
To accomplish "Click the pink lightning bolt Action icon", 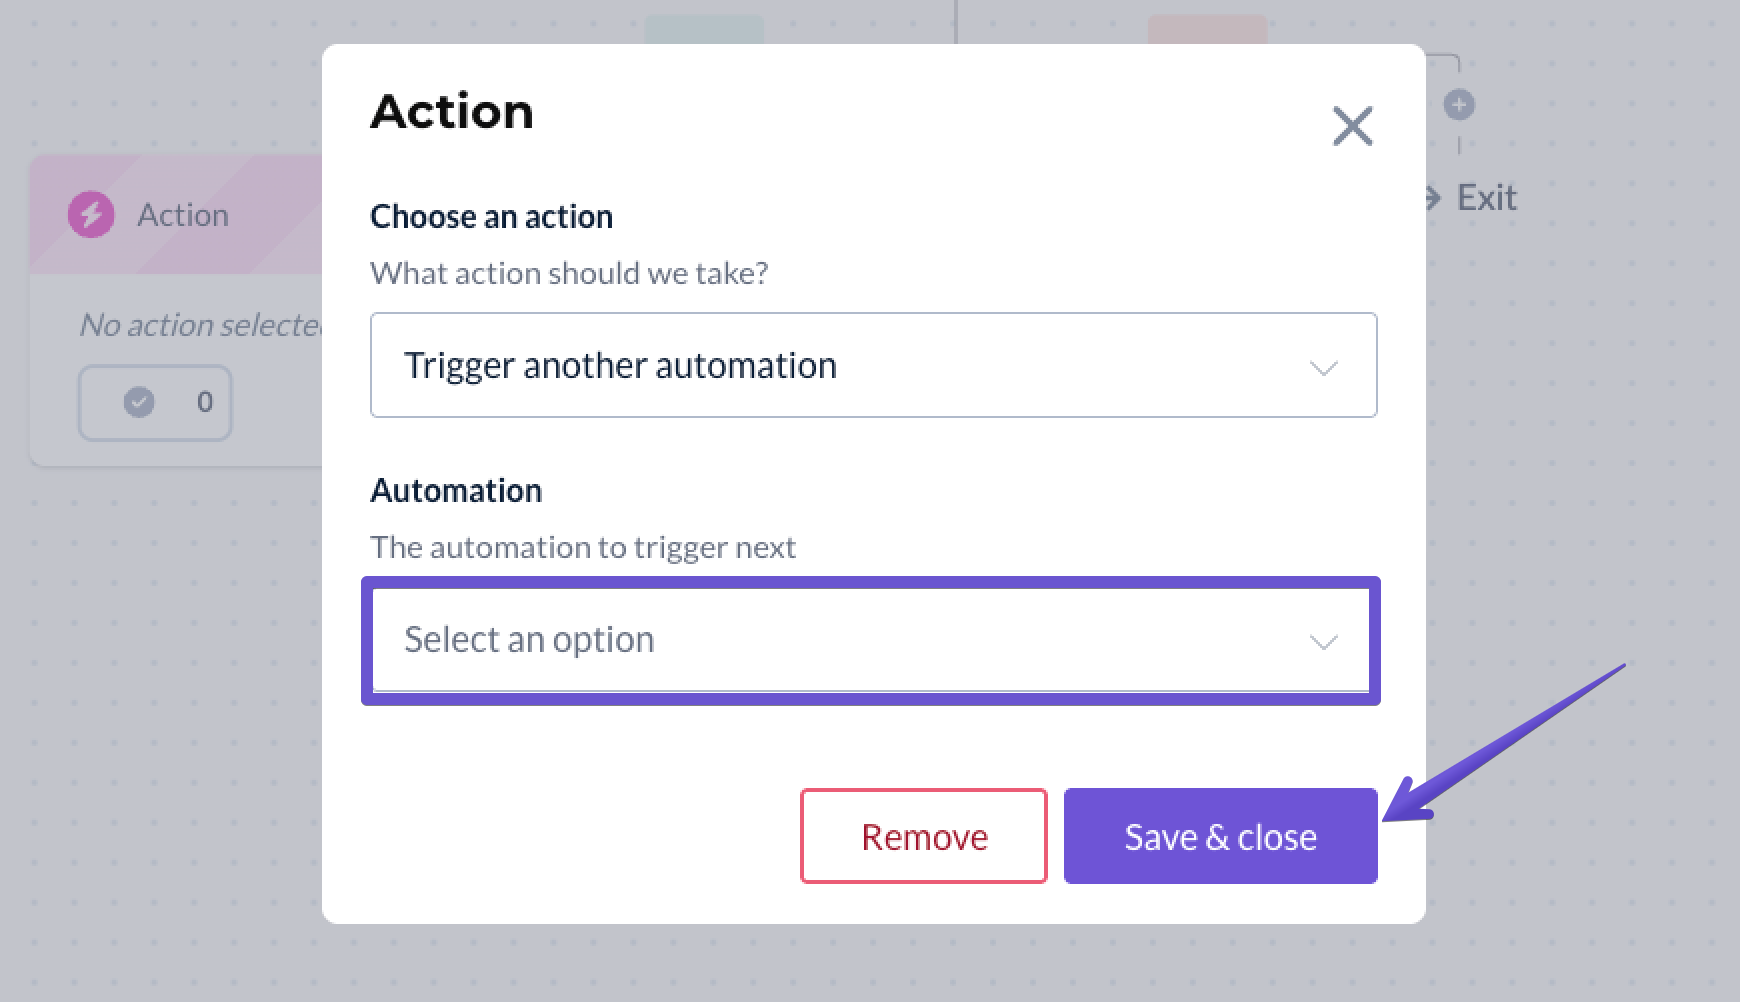I will coord(91,214).
